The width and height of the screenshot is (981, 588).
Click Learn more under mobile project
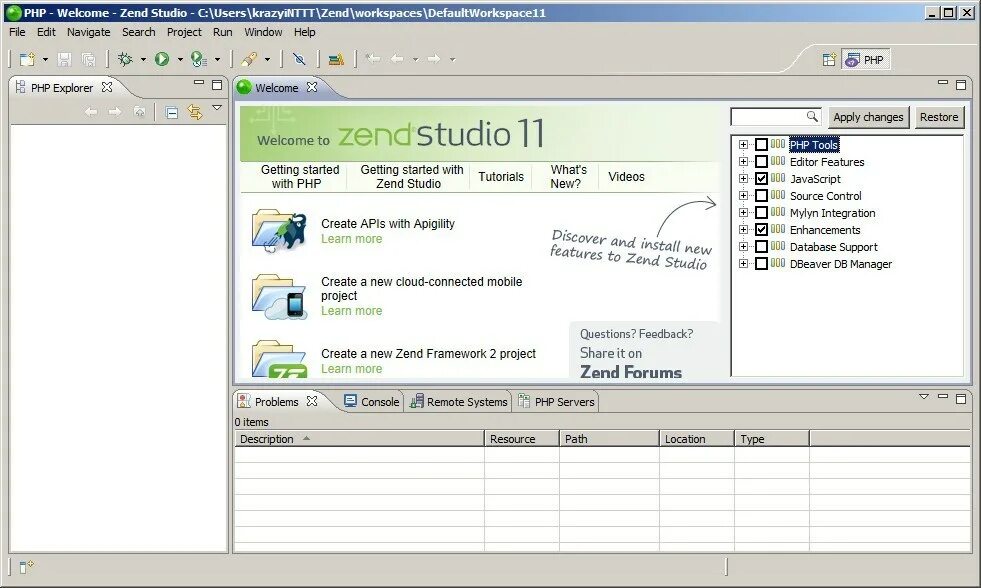(352, 311)
